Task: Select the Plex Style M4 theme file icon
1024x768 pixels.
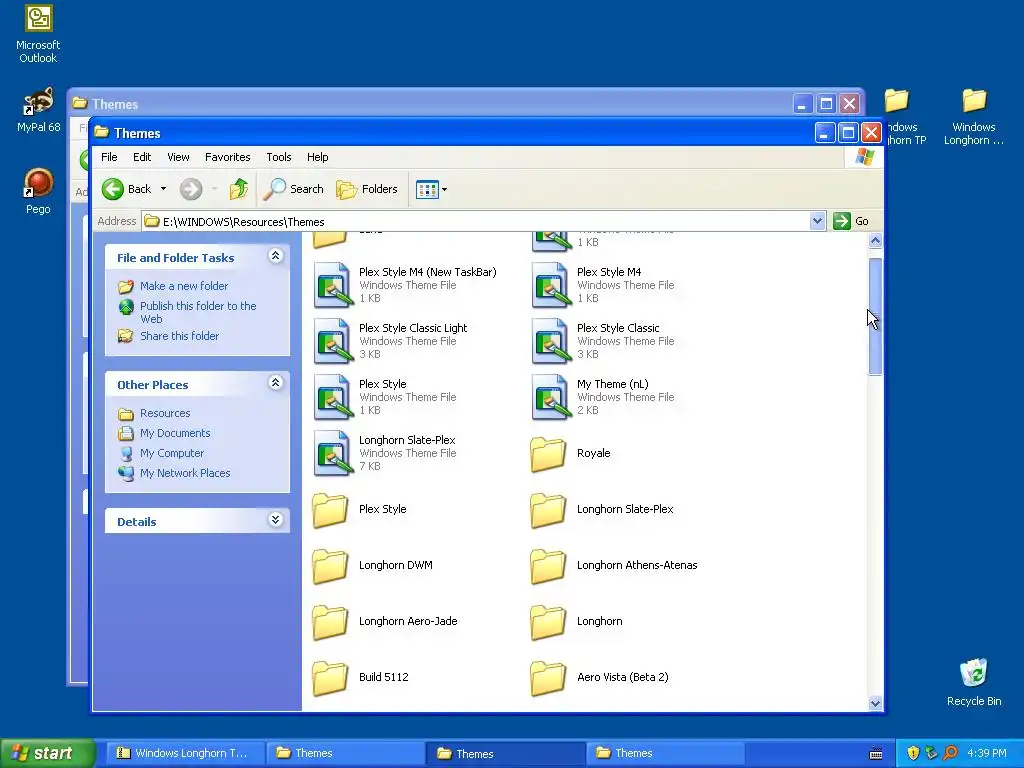Action: tap(551, 285)
